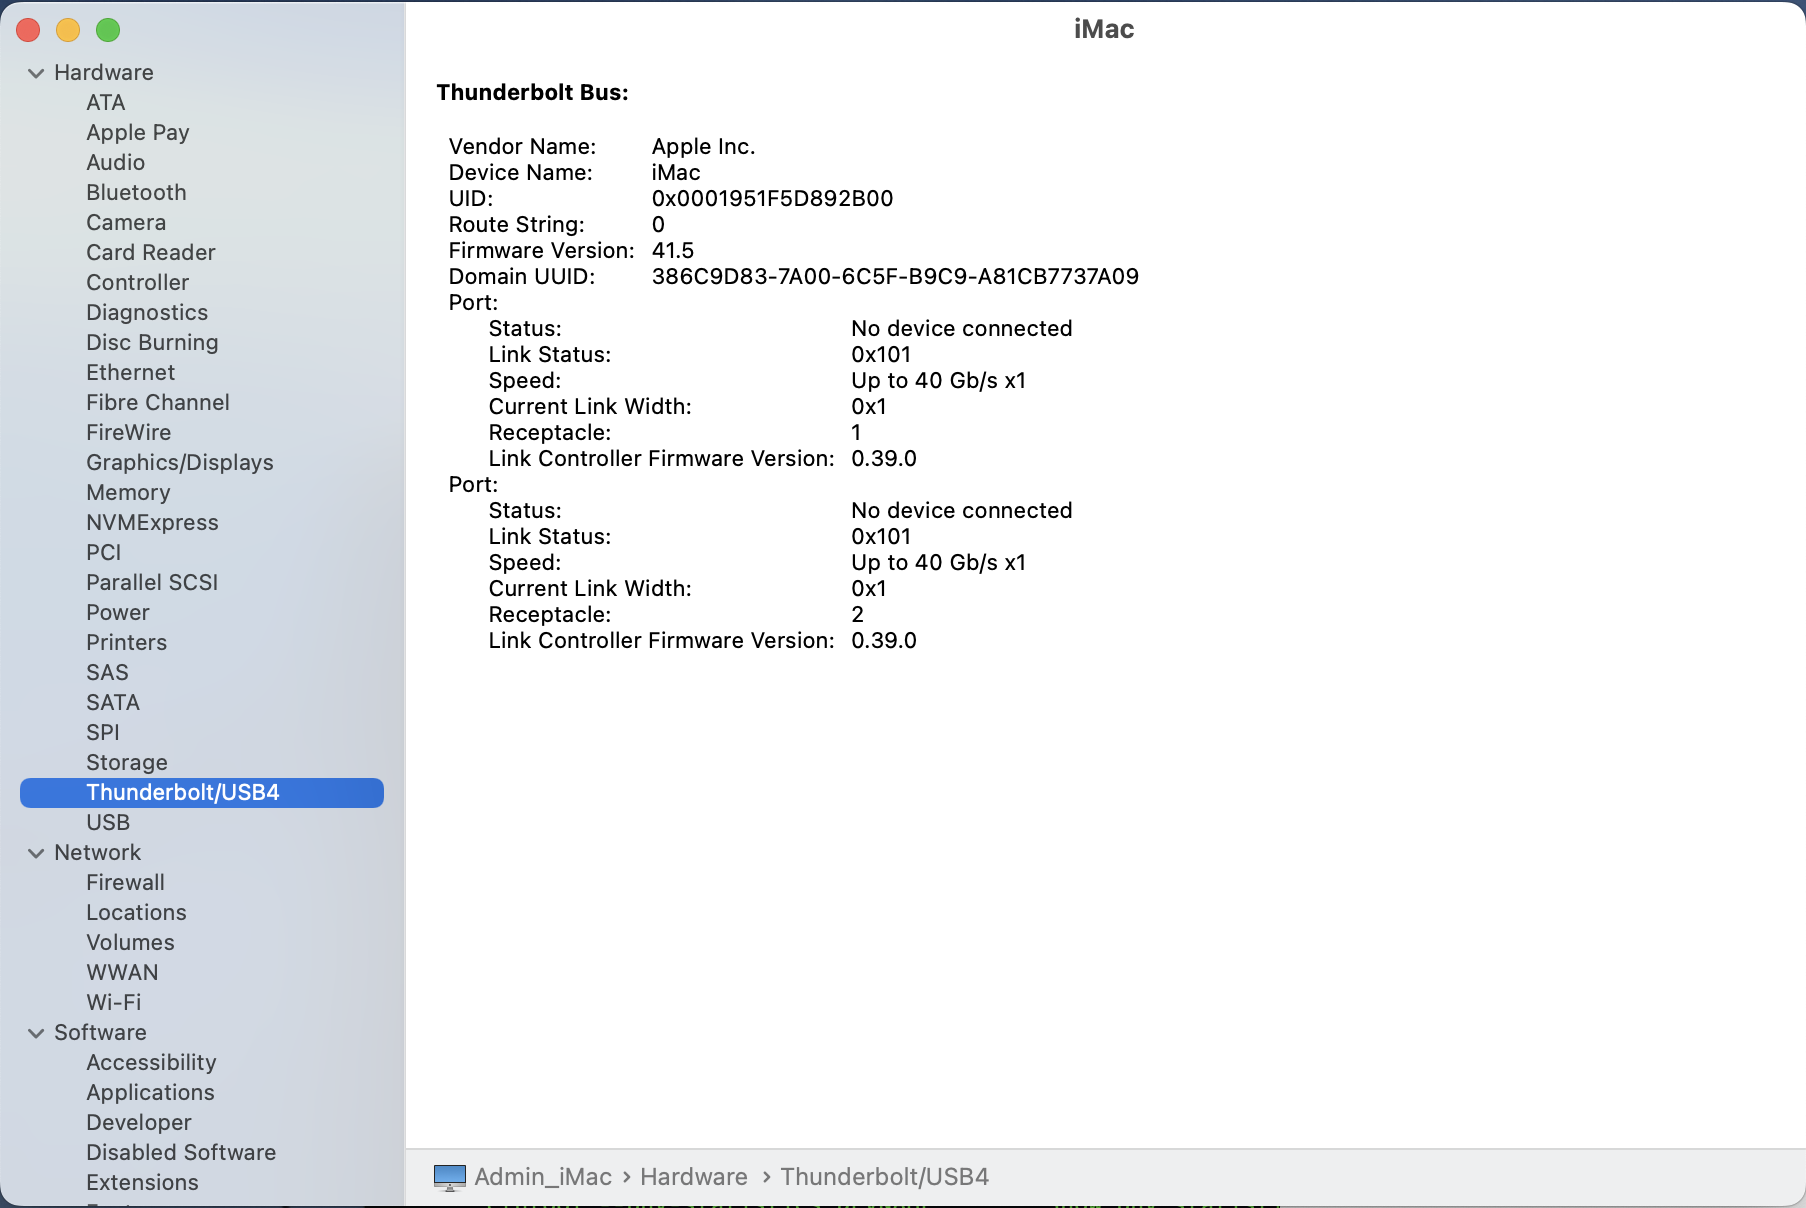Viewport: 1806px width, 1208px height.
Task: Show PCI device details
Action: [x=104, y=553]
